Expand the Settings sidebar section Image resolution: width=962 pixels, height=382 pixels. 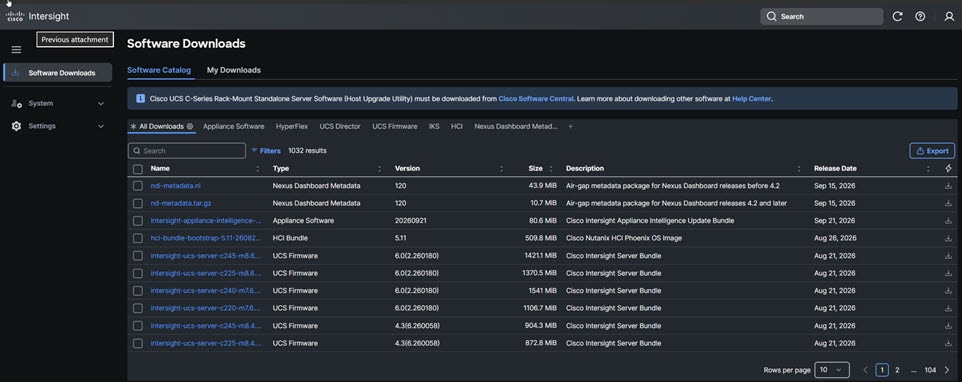coord(58,126)
